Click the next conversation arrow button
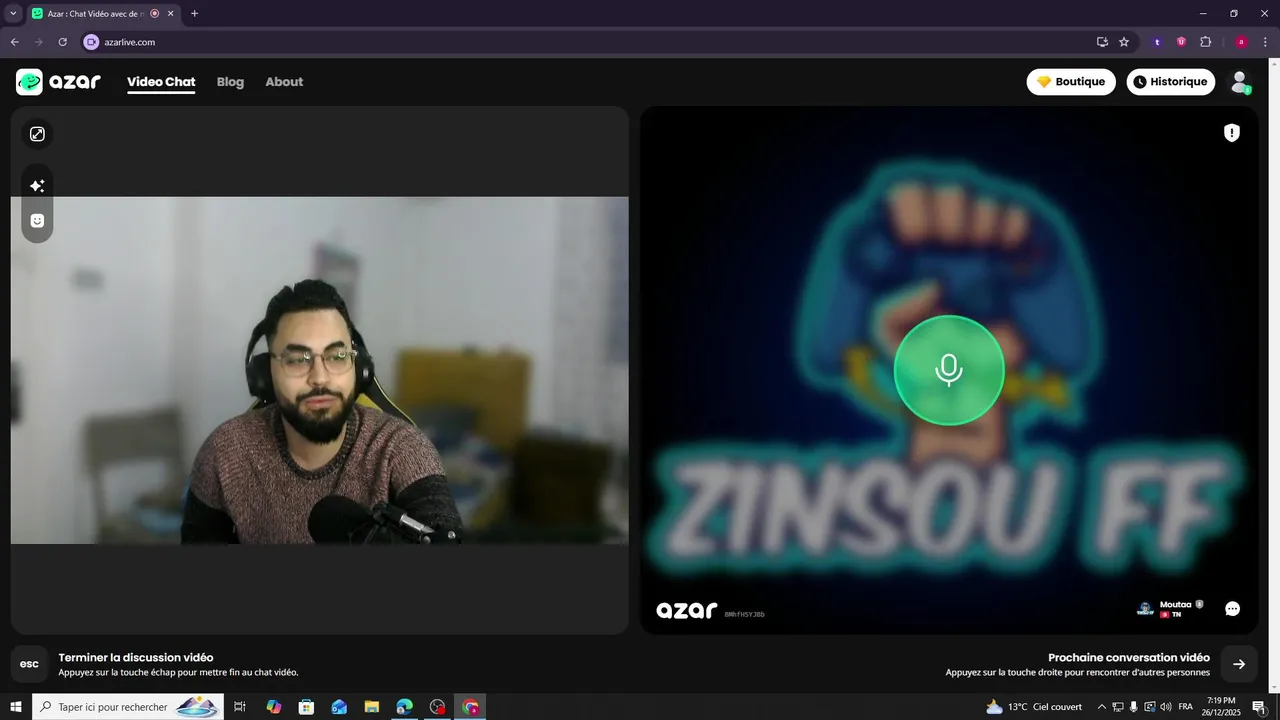Image resolution: width=1280 pixels, height=720 pixels. pyautogui.click(x=1239, y=664)
